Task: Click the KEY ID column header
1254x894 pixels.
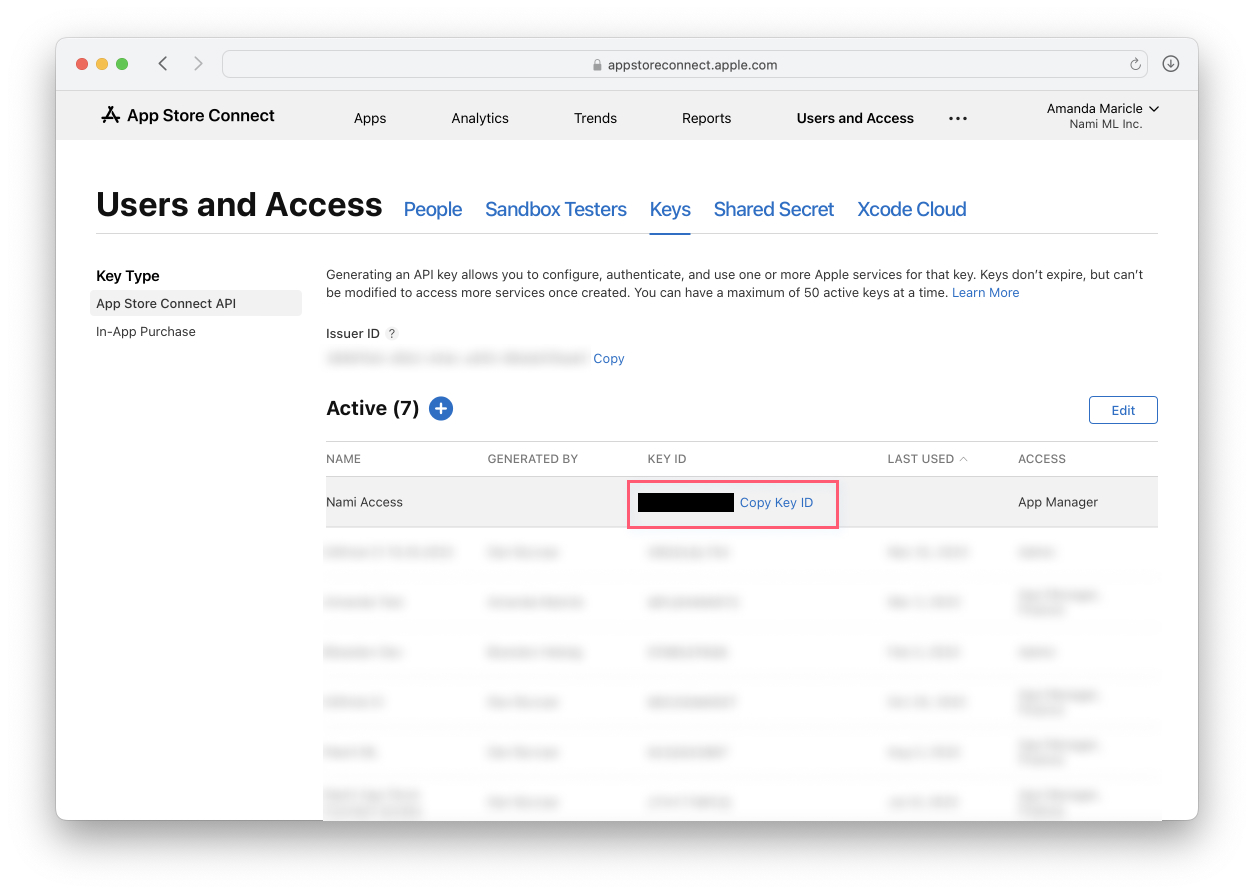Action: click(667, 459)
